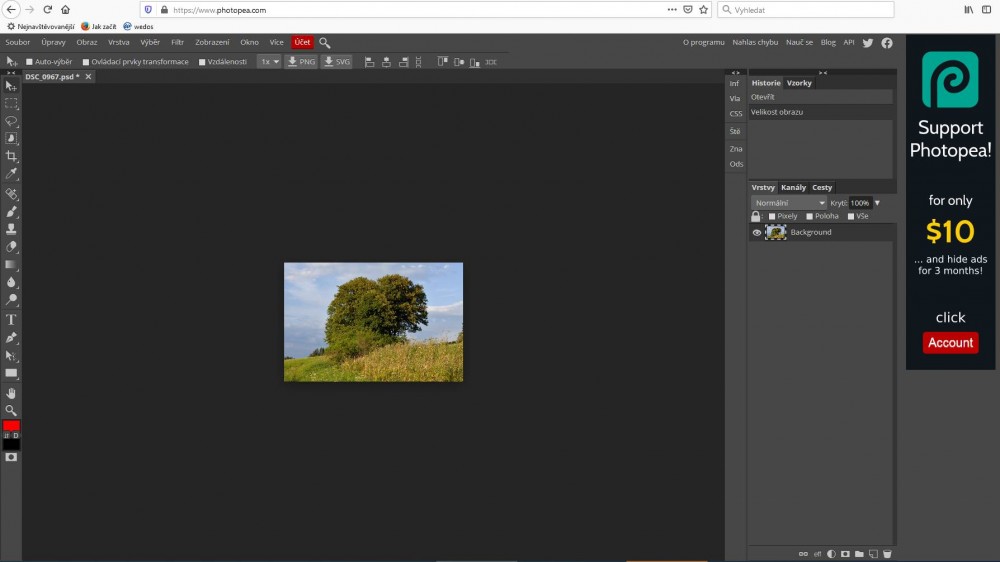Select the Crop tool

11,157
